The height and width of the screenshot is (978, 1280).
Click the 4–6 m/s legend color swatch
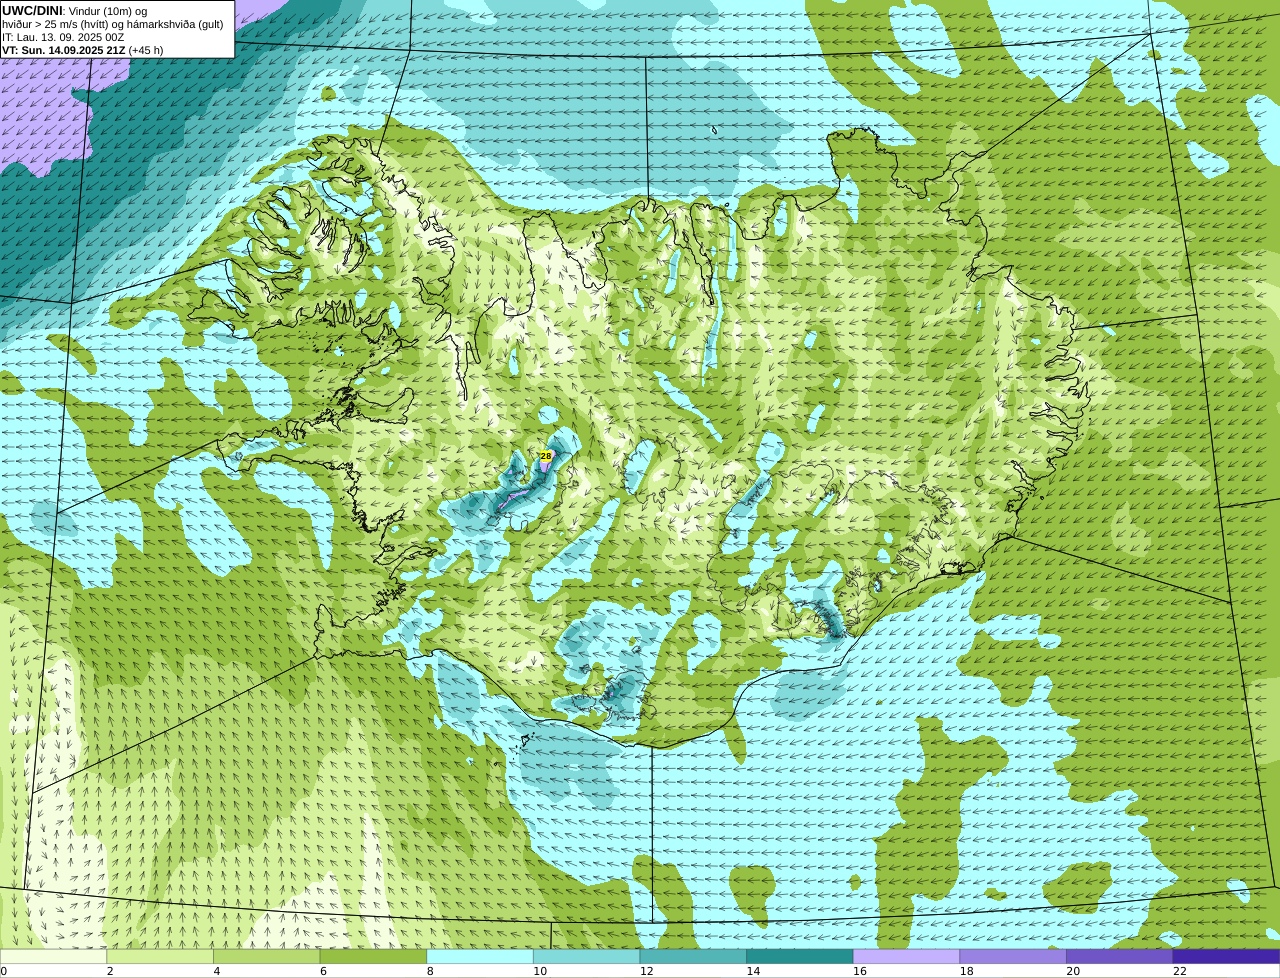[266, 956]
